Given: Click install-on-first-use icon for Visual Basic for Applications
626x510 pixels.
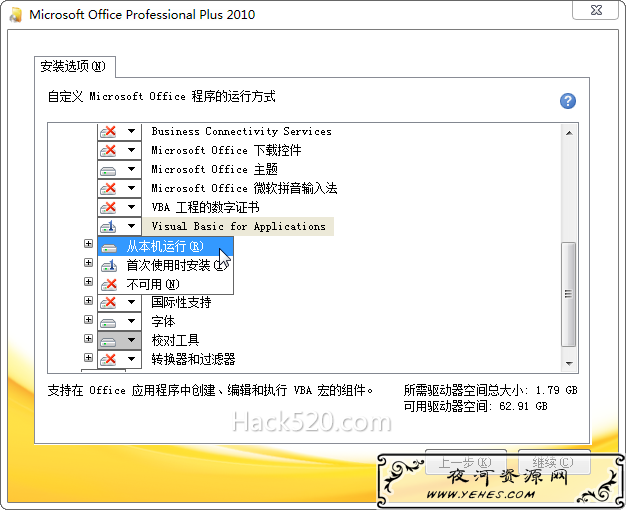Looking at the screenshot, I should [108, 226].
